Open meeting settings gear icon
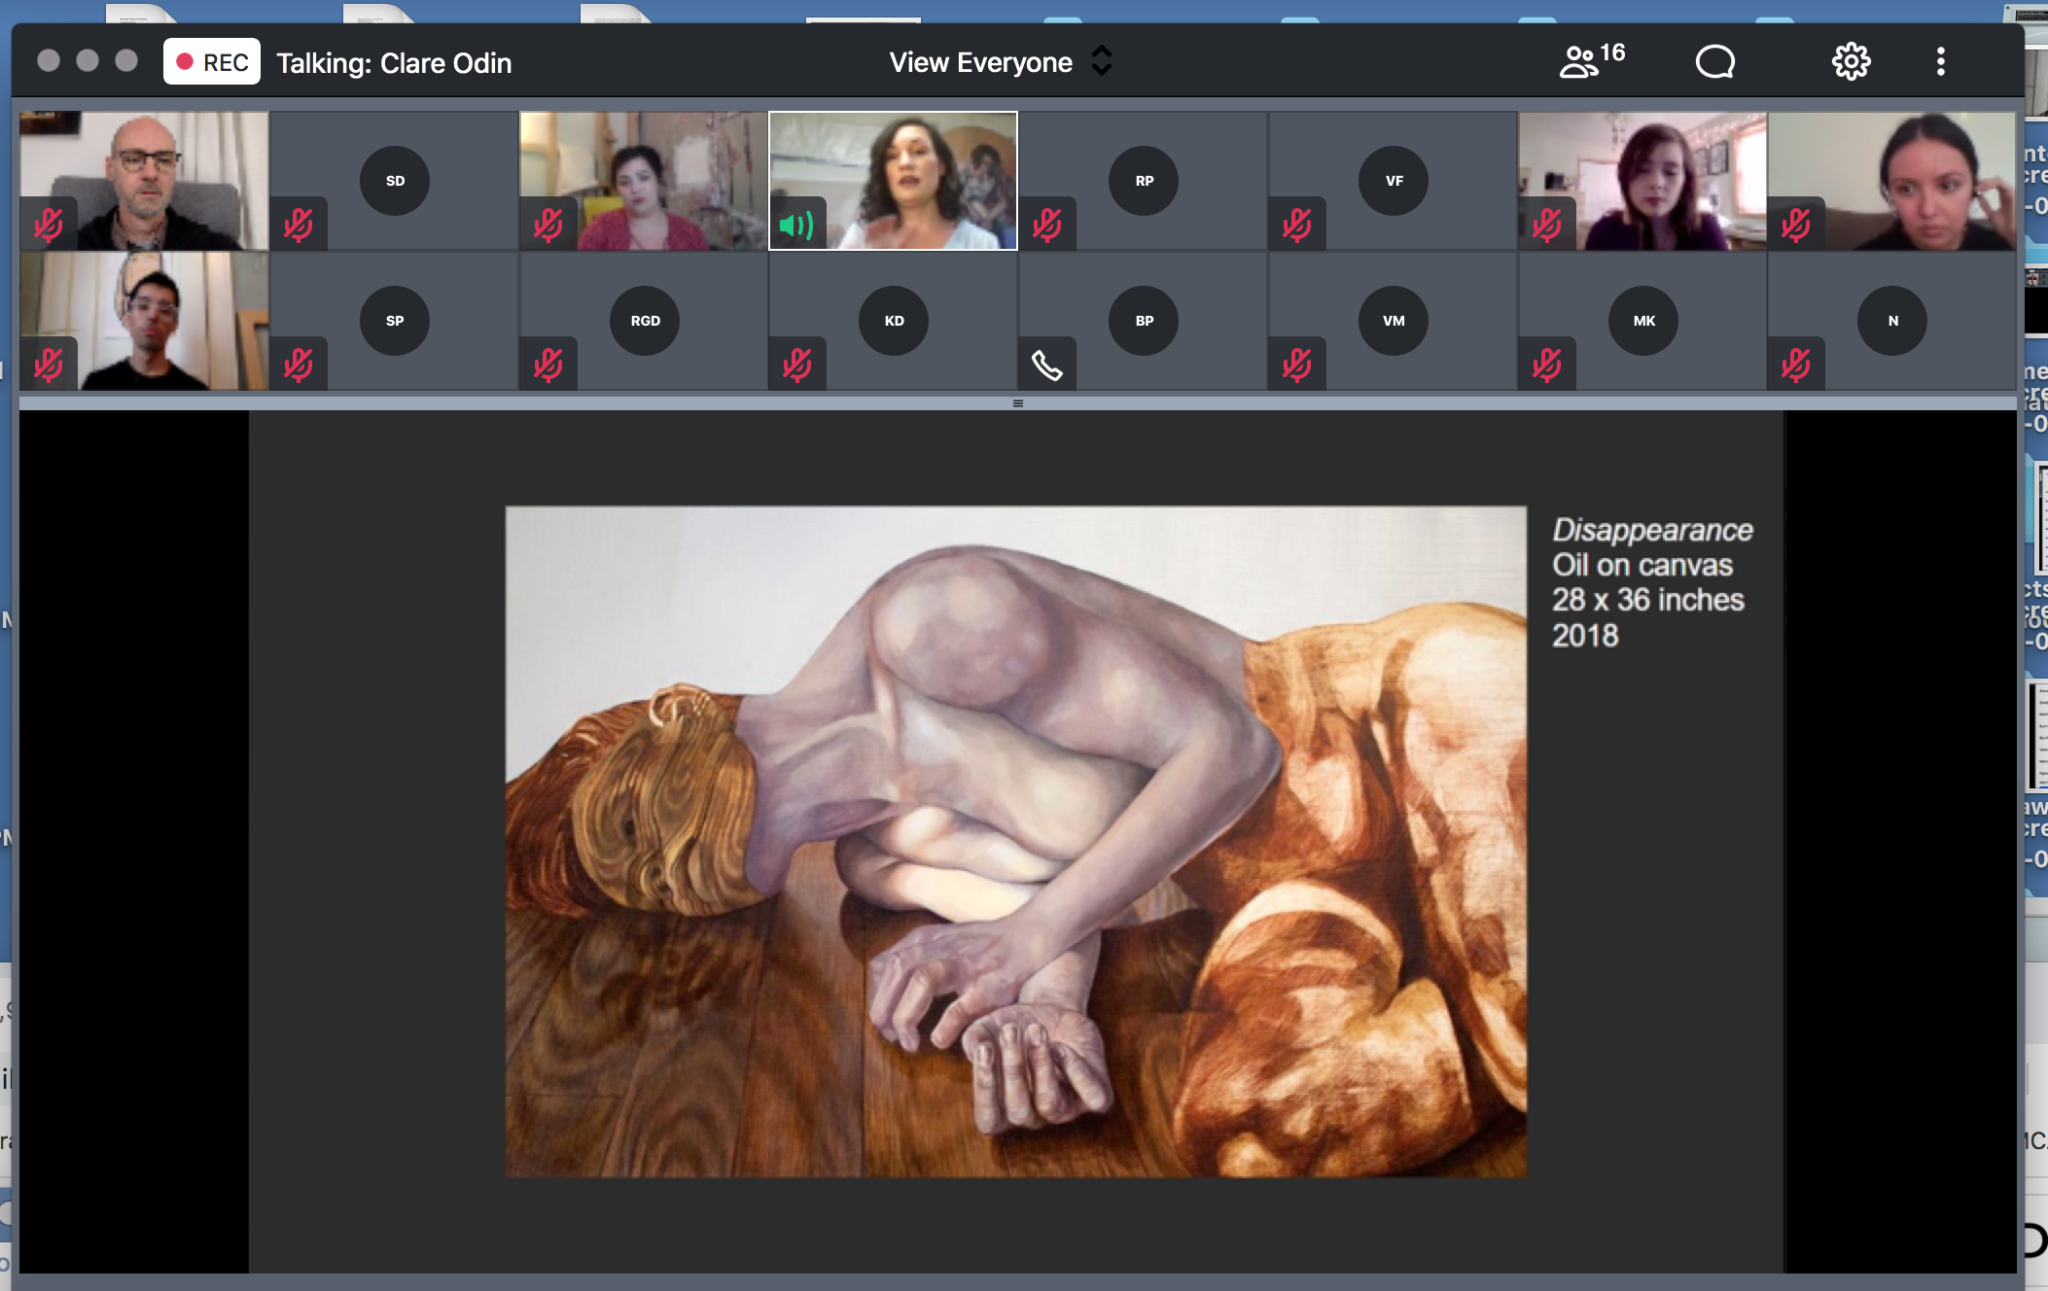 1851,61
